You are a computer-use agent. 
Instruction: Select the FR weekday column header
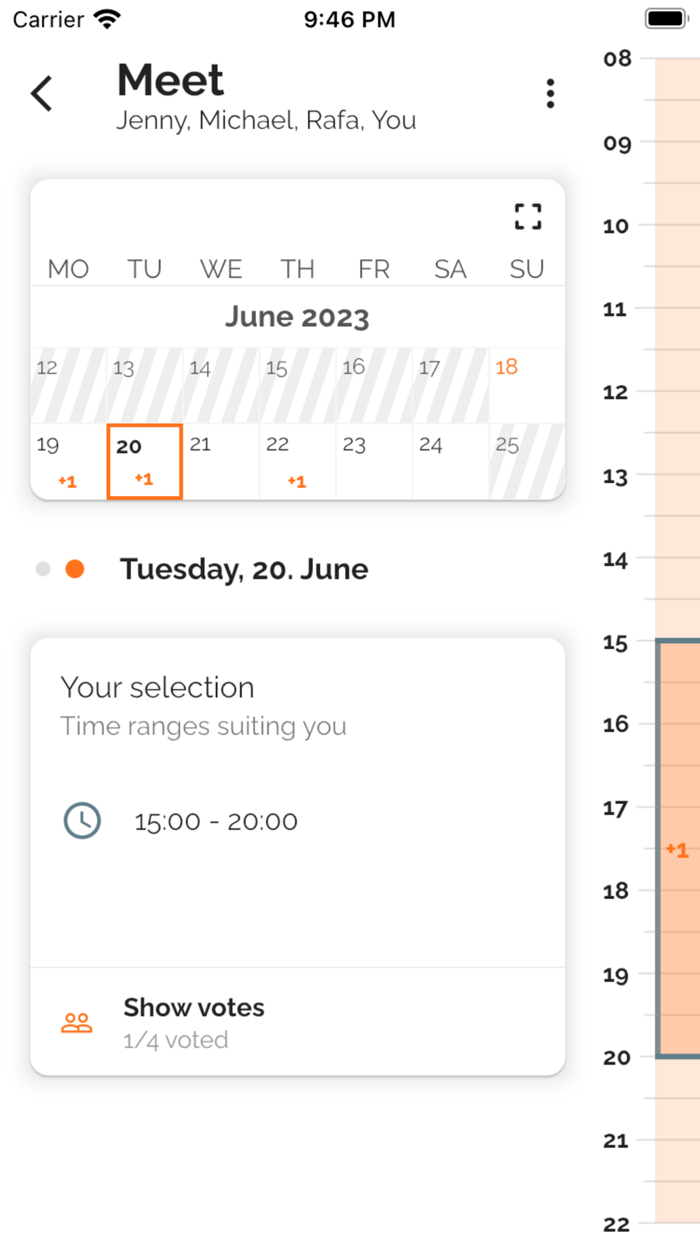(x=373, y=268)
